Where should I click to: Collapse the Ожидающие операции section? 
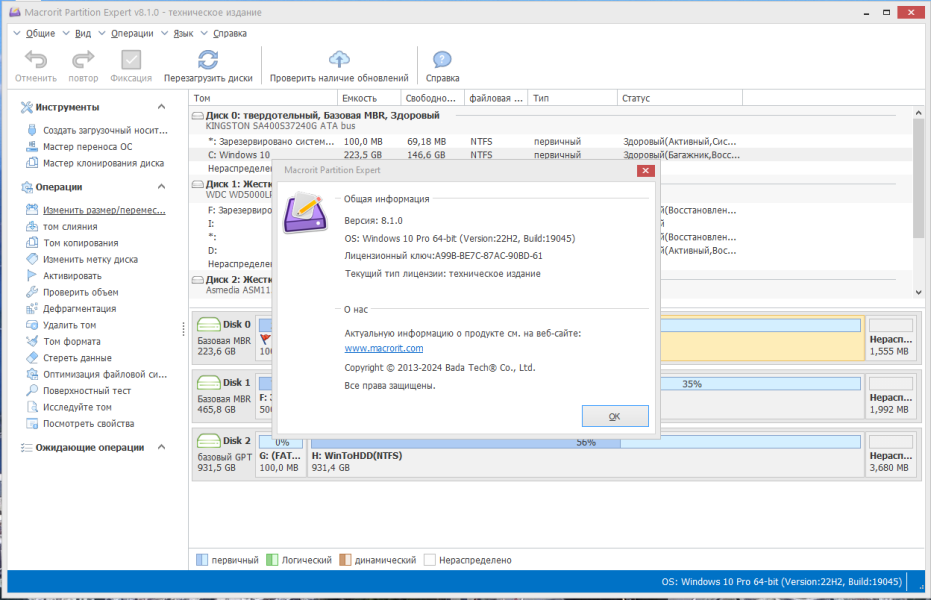coord(162,447)
